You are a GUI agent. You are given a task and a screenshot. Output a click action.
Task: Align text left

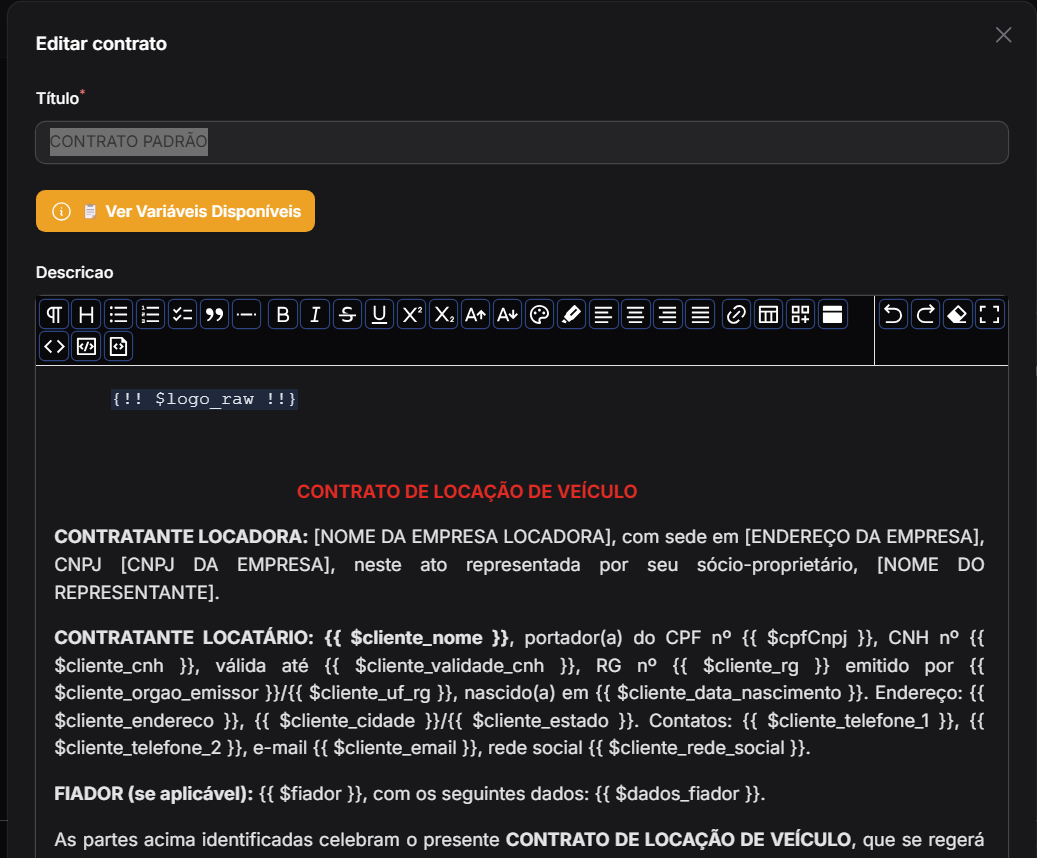click(x=603, y=314)
